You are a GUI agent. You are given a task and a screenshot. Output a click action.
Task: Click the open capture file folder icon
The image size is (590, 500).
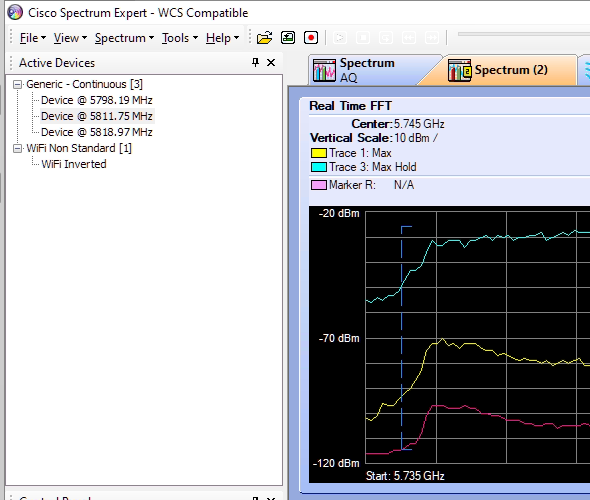point(265,38)
